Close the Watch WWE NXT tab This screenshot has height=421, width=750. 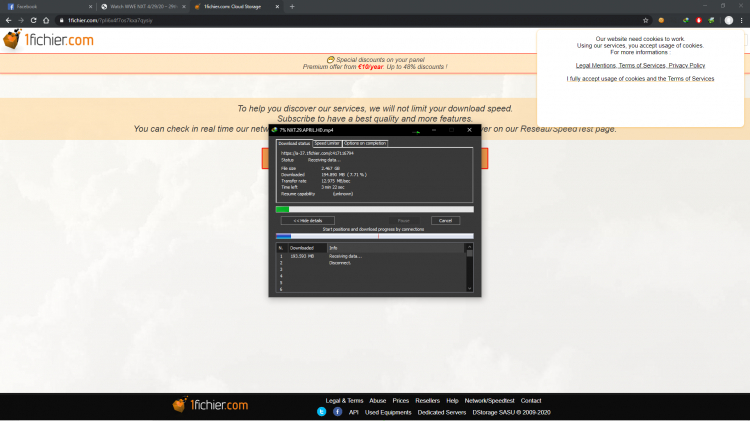184,7
